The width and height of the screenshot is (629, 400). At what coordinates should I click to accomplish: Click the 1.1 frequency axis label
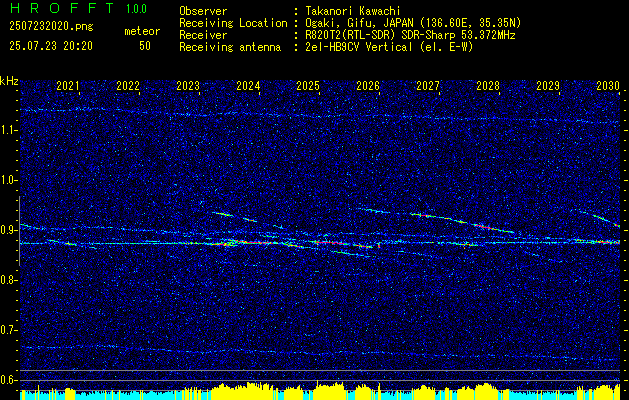[9, 130]
